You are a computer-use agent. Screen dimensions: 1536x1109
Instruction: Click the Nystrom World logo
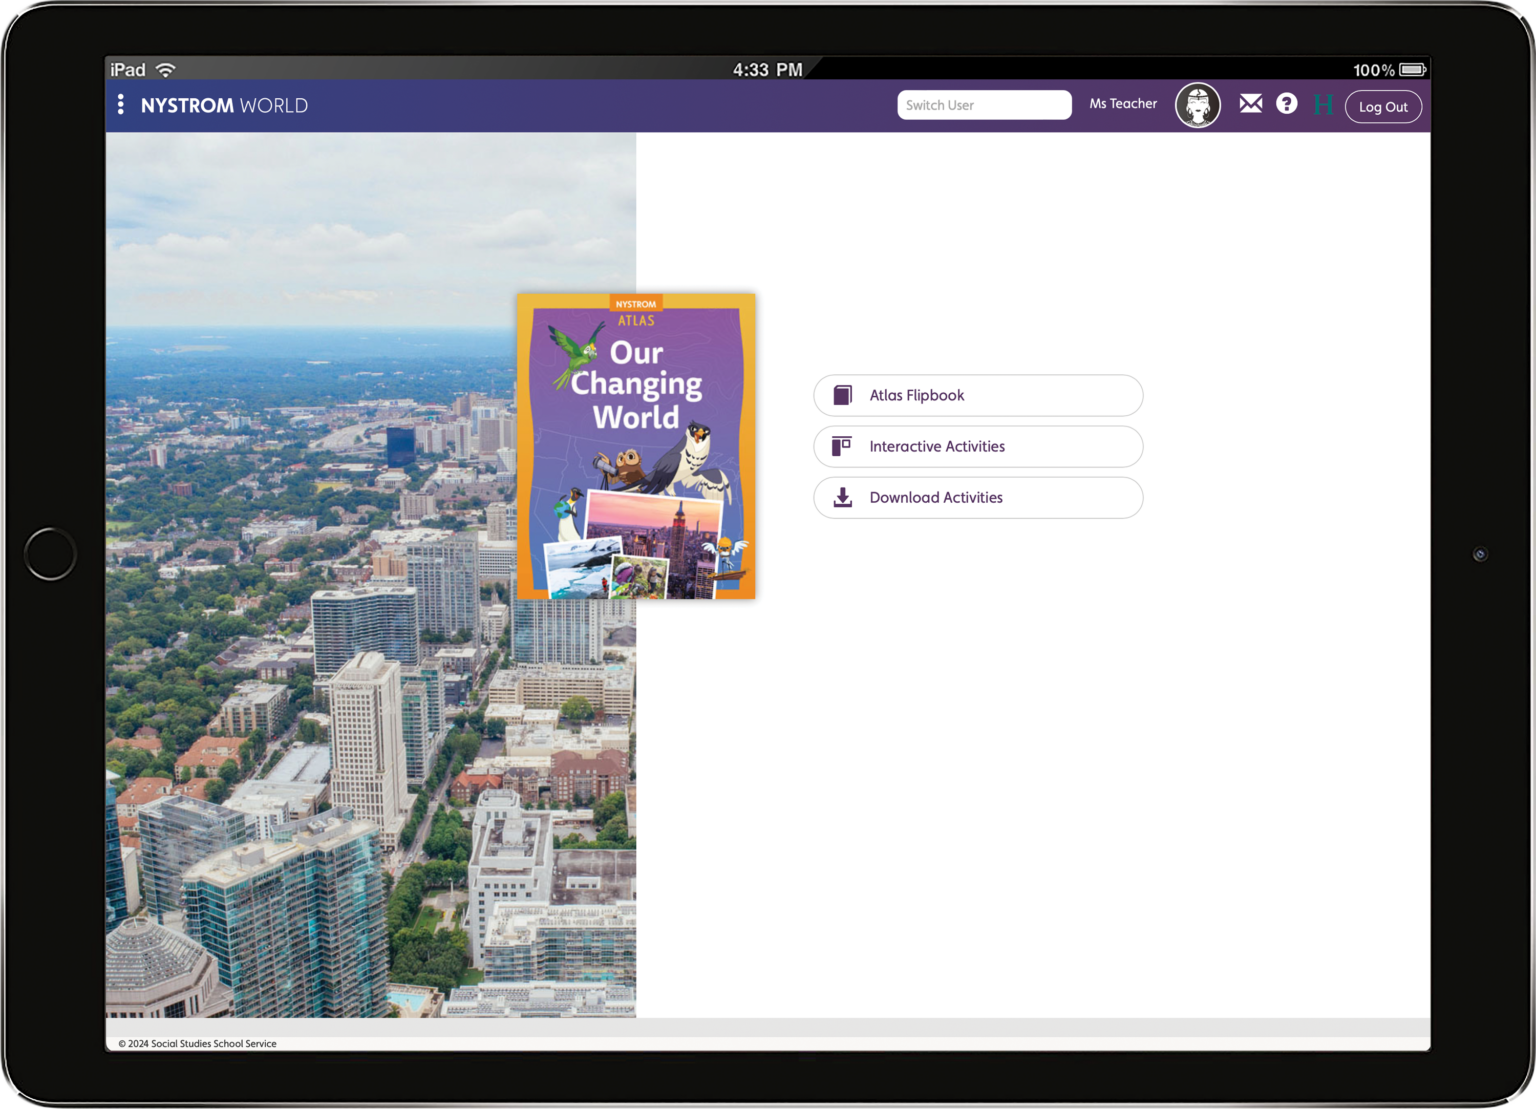(224, 106)
